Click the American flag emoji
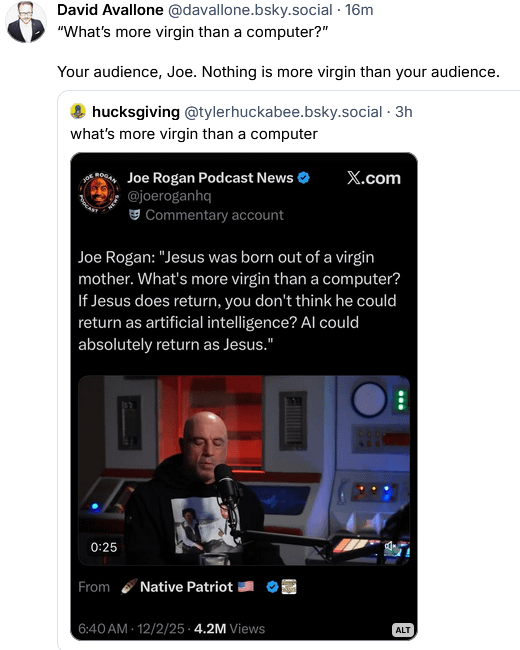Viewport: 520px width, 650px height. 246,587
